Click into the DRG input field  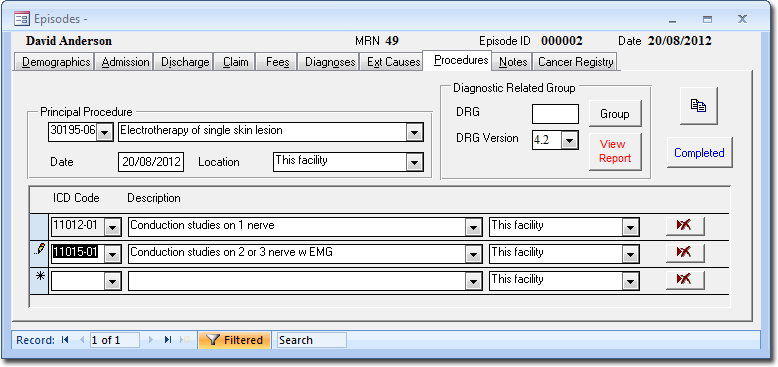[555, 114]
